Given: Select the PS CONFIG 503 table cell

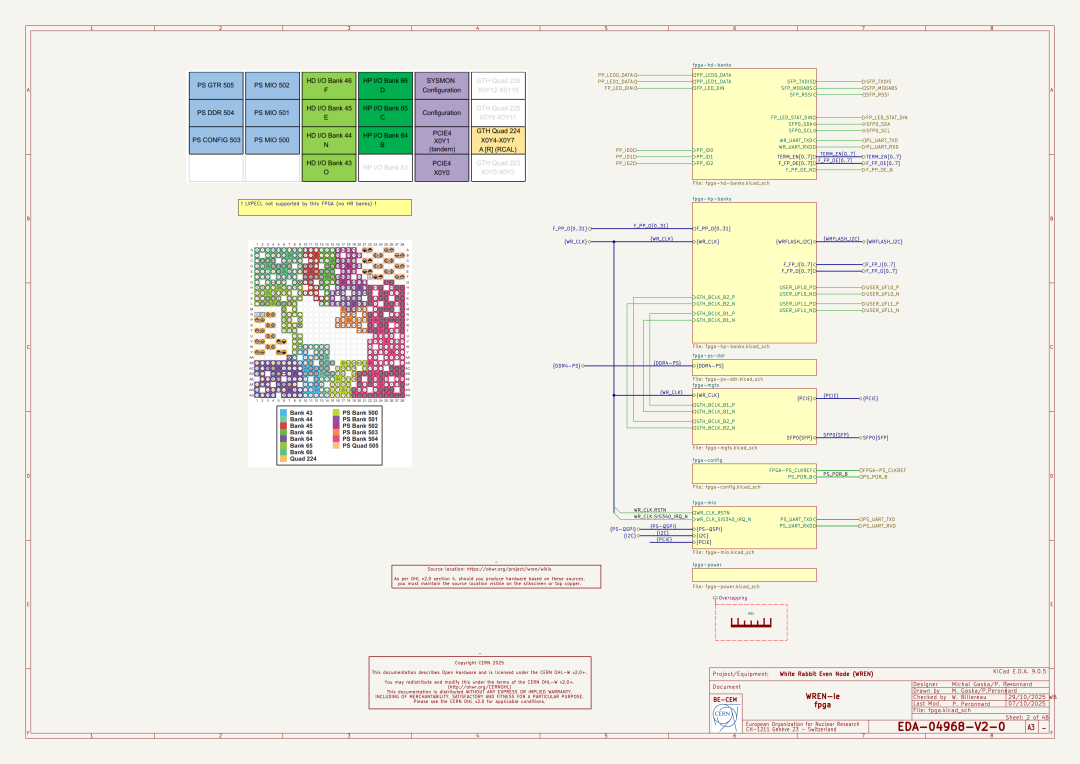Looking at the screenshot, I should [x=216, y=140].
